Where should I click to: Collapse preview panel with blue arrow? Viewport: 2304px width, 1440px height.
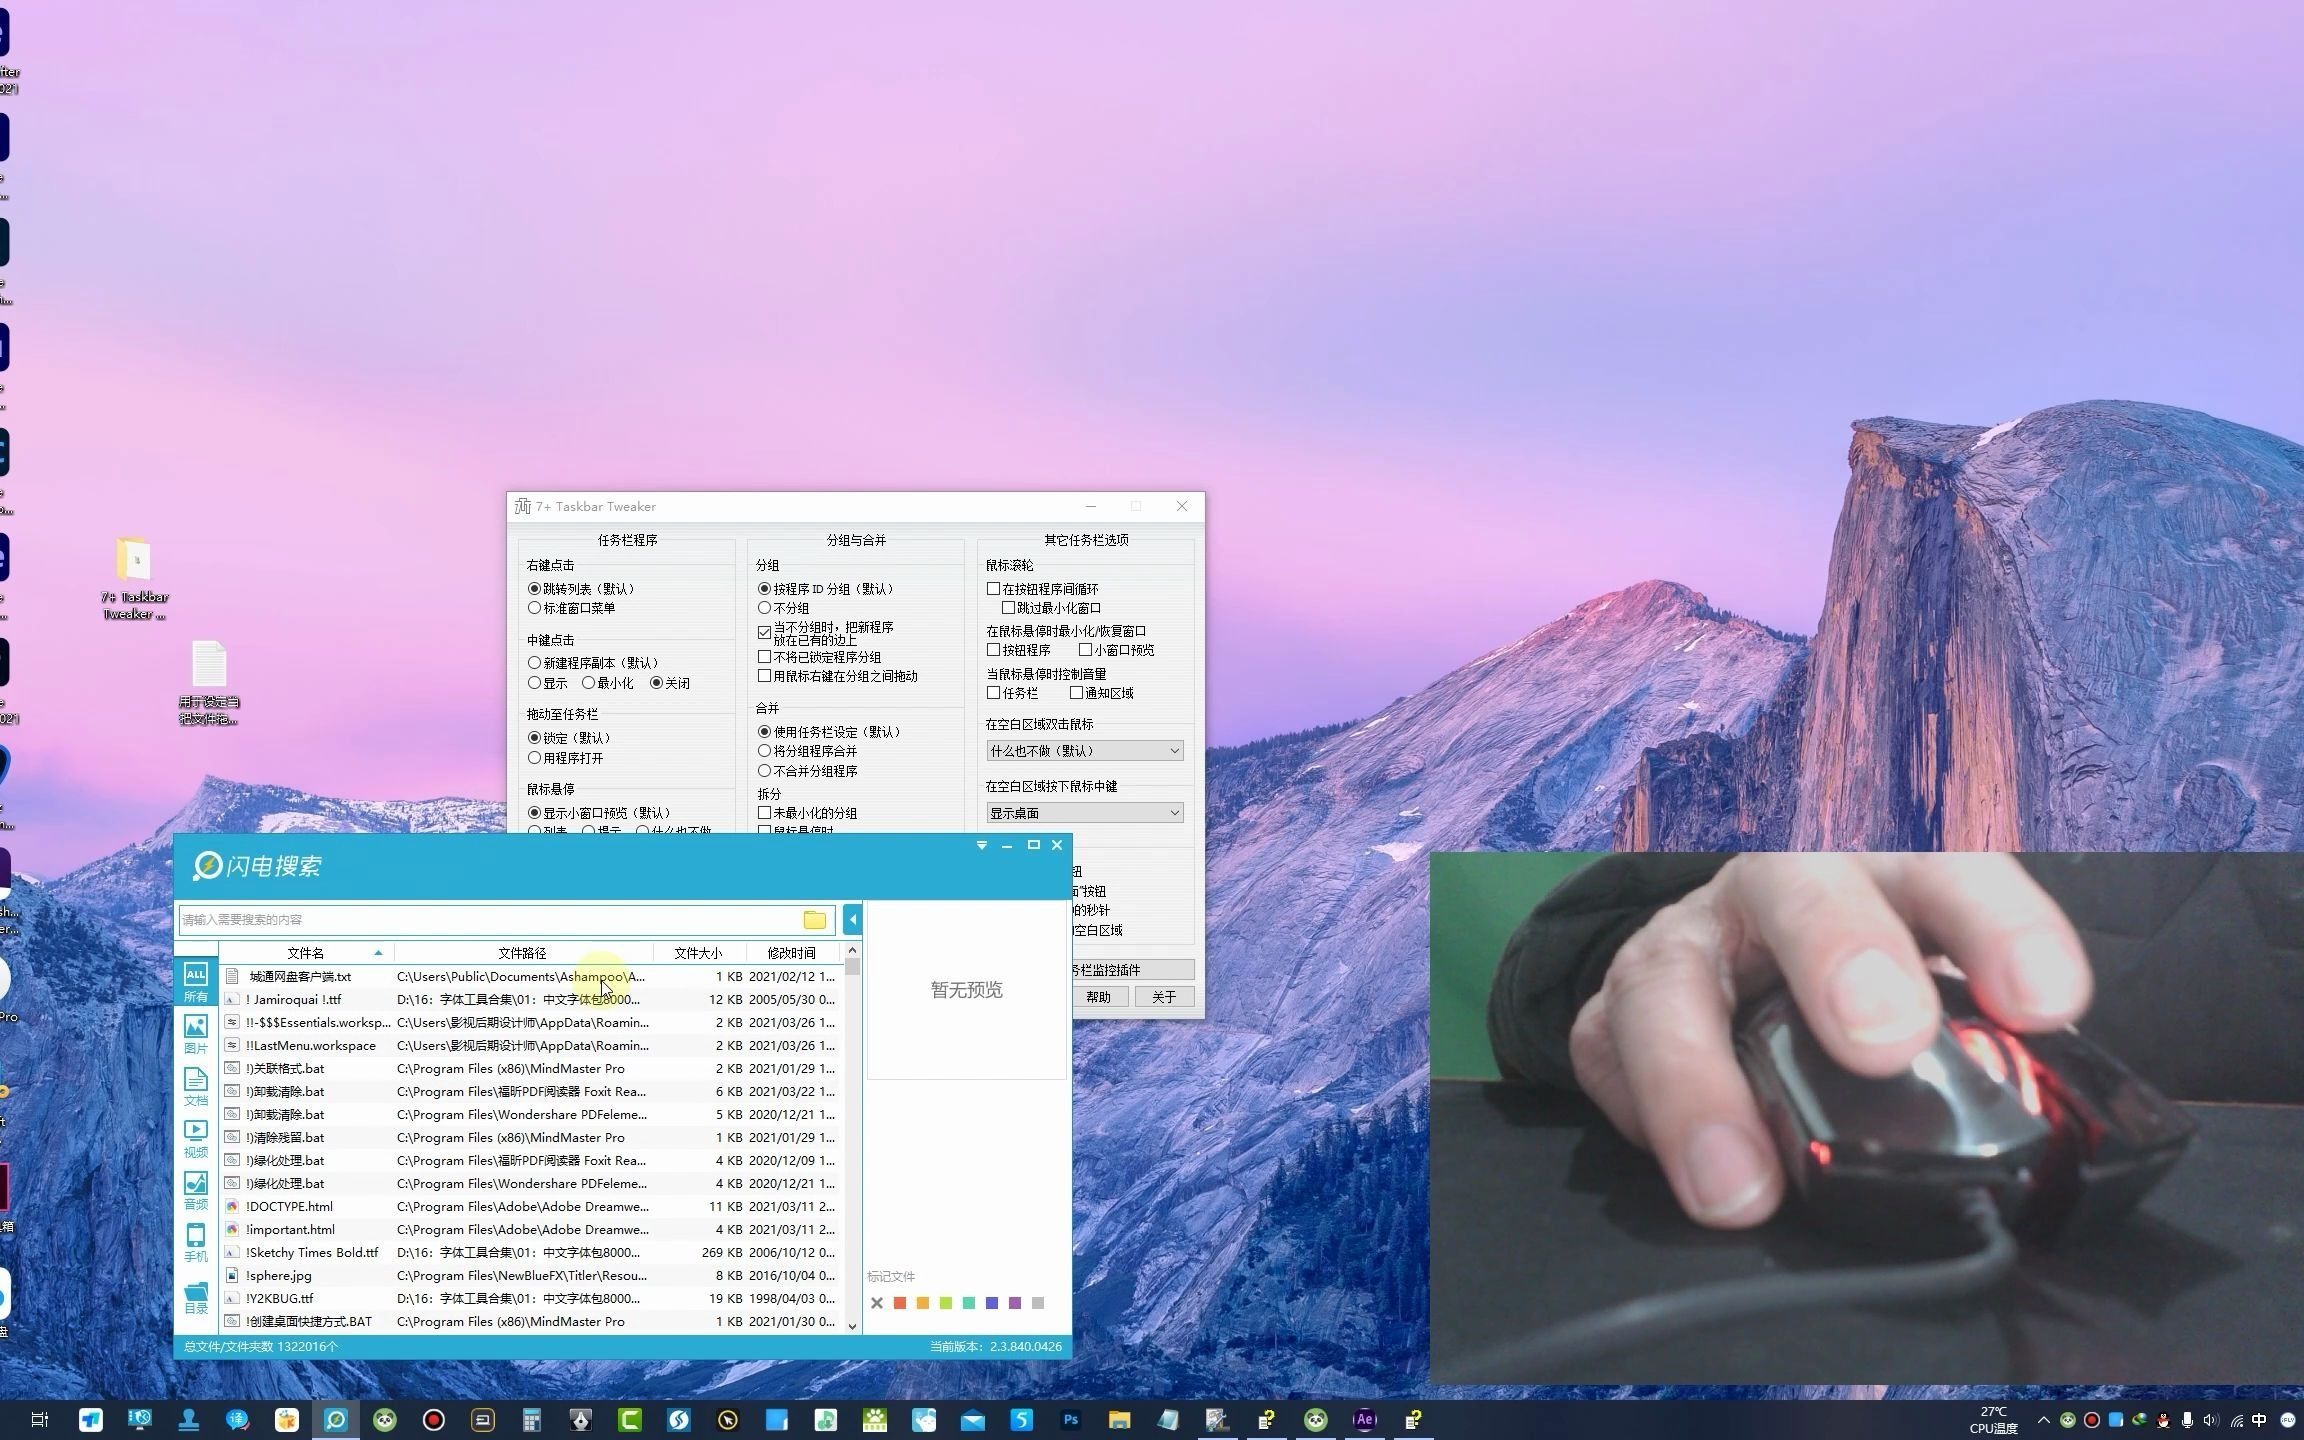pyautogui.click(x=852, y=919)
